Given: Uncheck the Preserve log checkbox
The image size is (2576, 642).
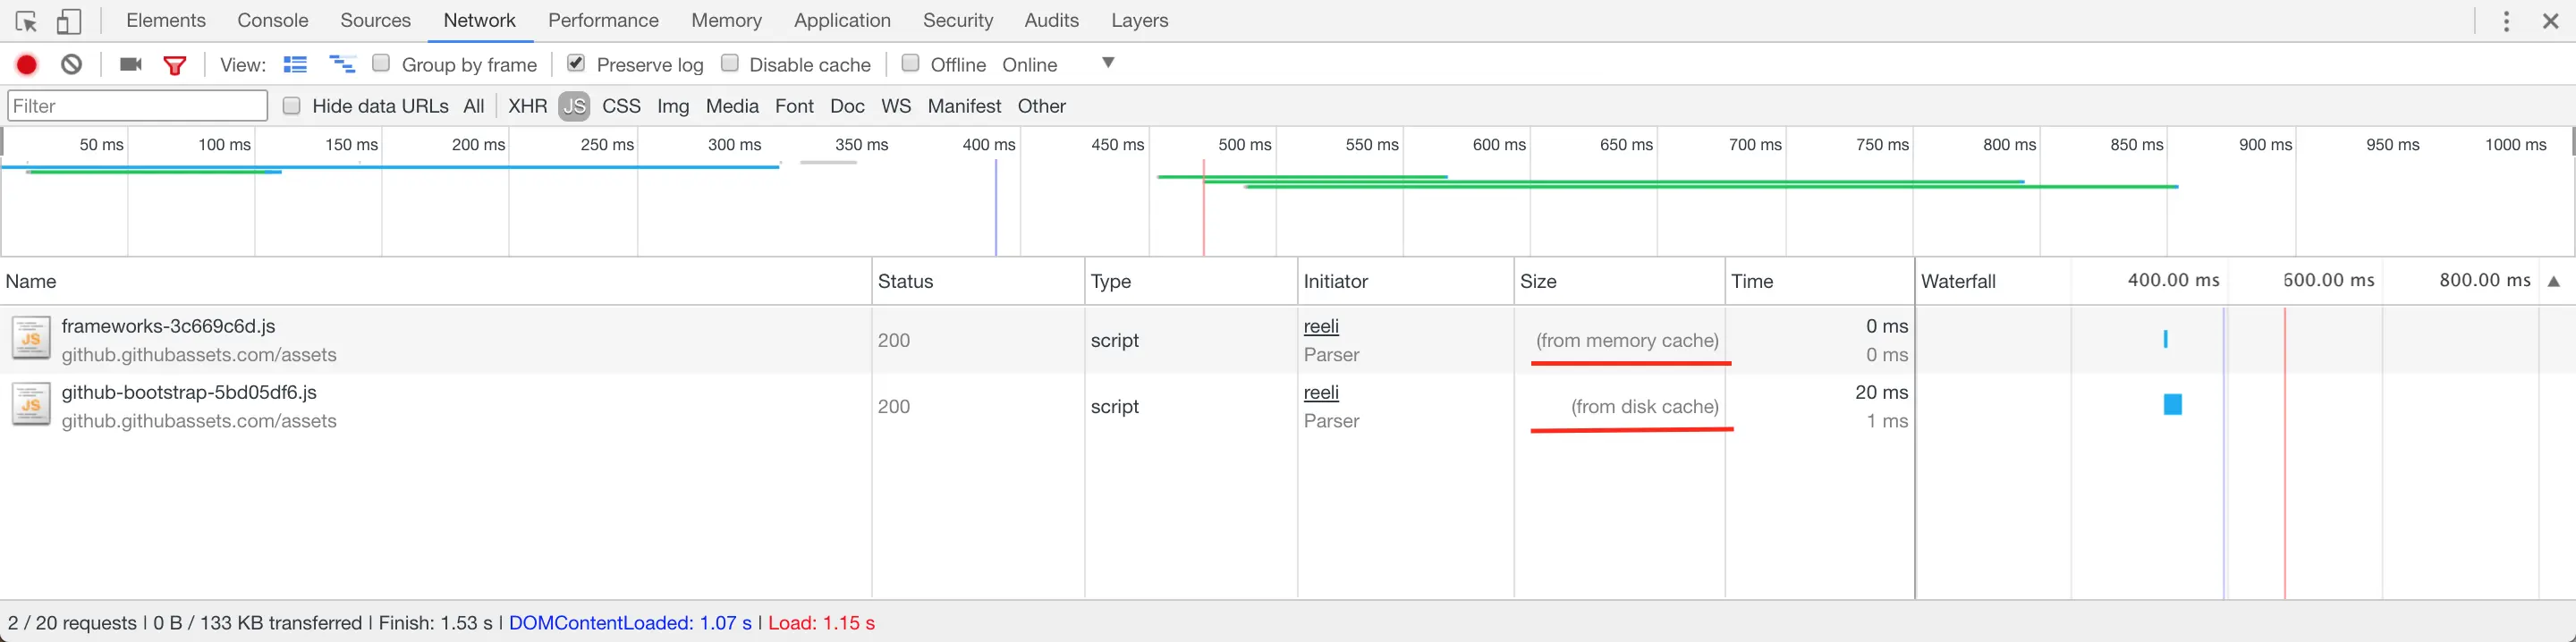Looking at the screenshot, I should [x=576, y=64].
